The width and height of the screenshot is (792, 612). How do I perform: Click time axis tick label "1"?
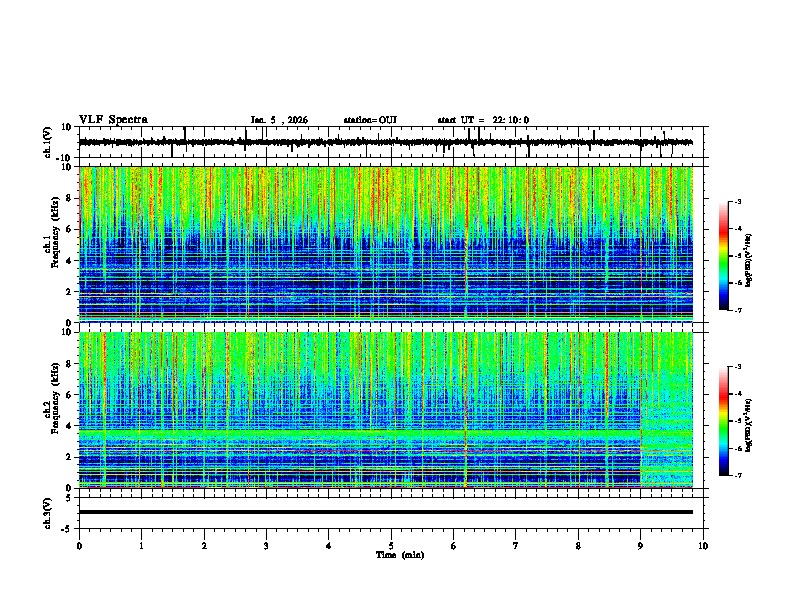pos(141,546)
